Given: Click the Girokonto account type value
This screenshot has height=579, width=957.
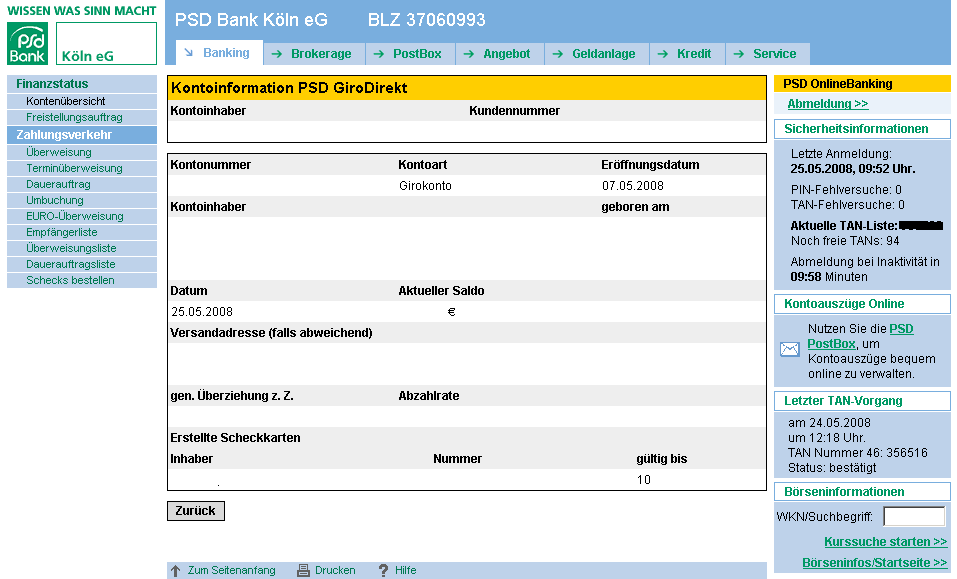Looking at the screenshot, I should (425, 185).
